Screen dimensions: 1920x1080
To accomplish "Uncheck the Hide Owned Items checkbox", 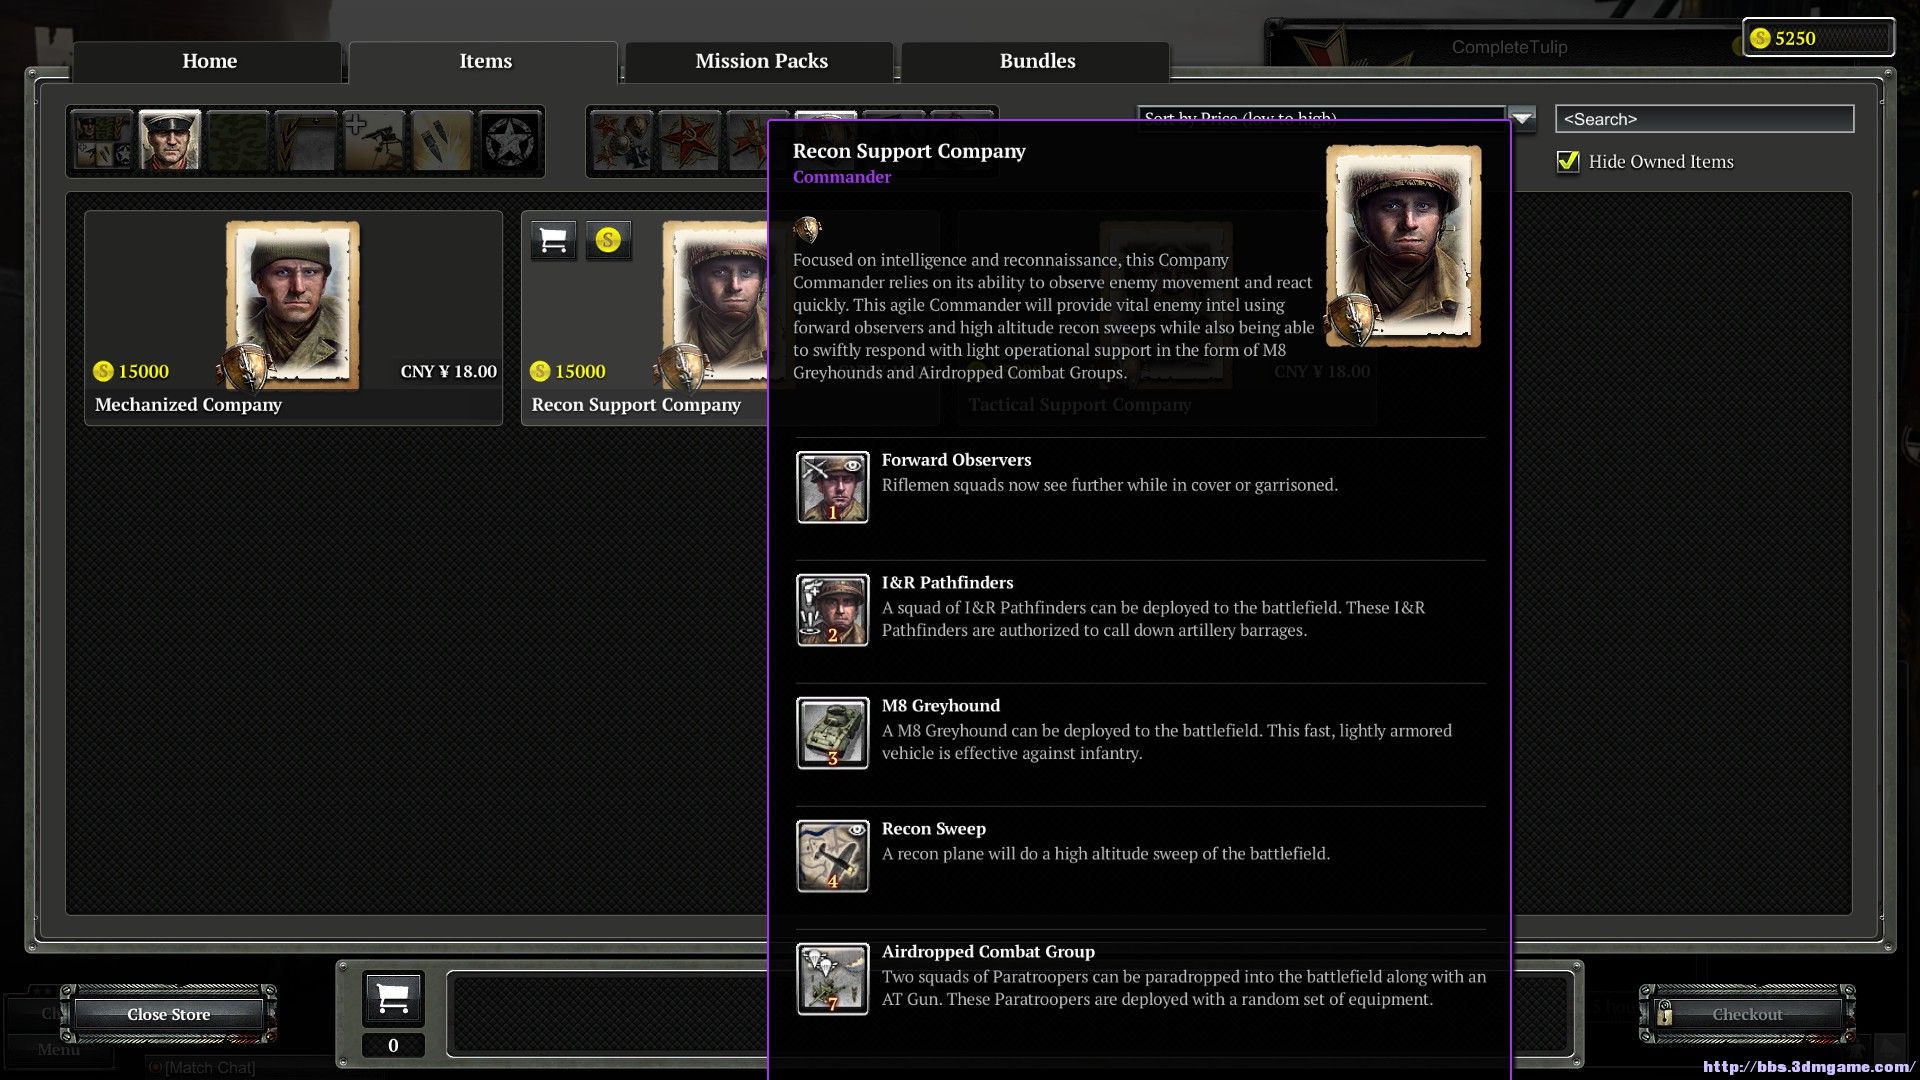I will click(x=1568, y=162).
